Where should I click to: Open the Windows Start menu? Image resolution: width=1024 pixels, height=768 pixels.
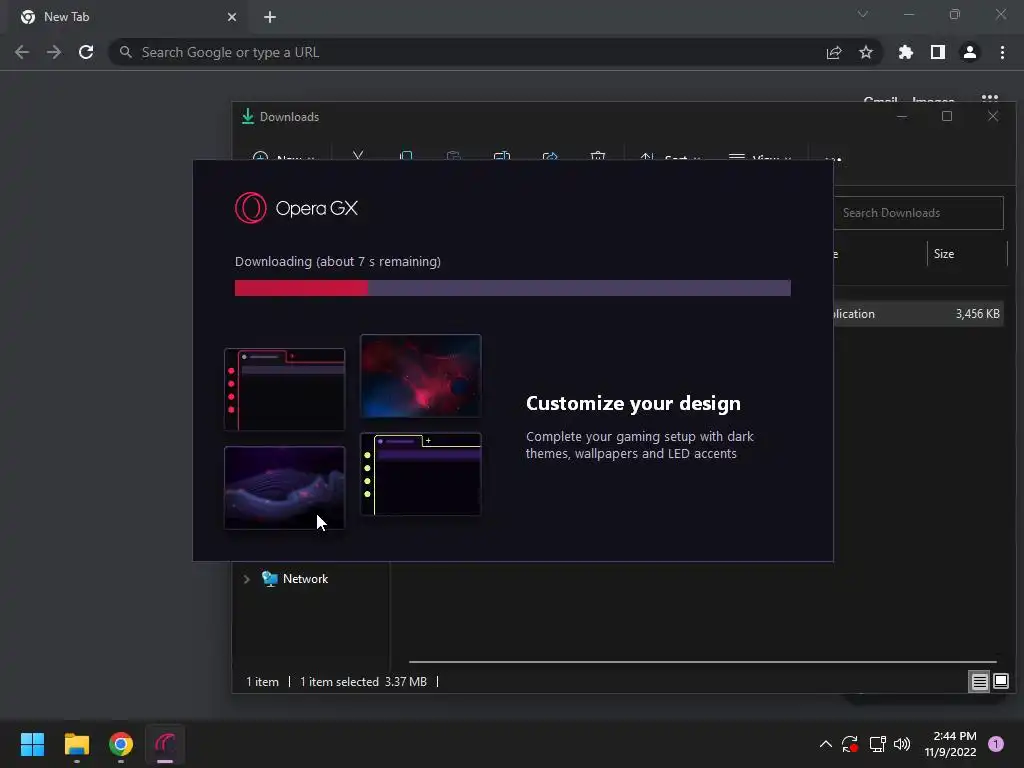[32, 744]
